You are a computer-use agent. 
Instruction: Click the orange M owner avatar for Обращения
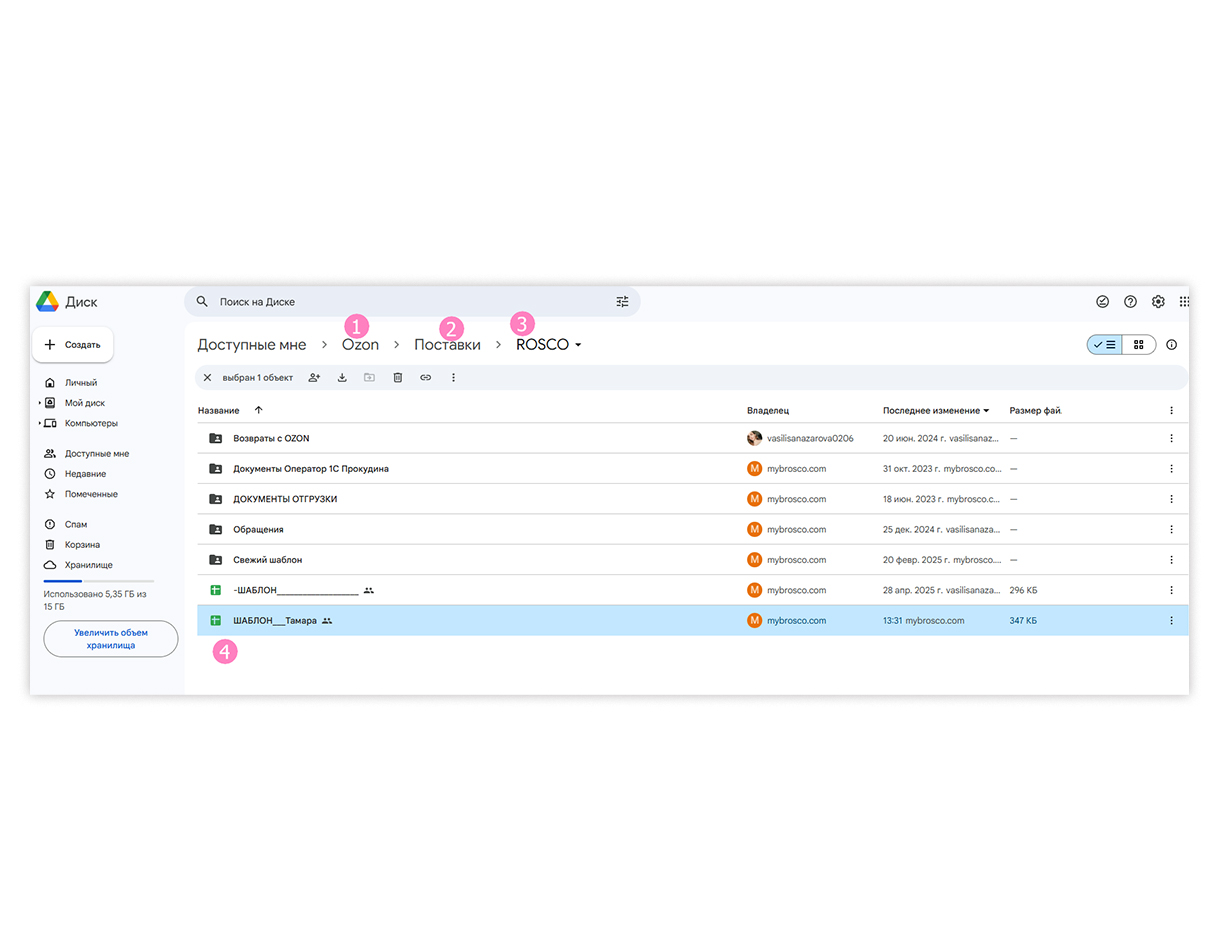click(755, 529)
